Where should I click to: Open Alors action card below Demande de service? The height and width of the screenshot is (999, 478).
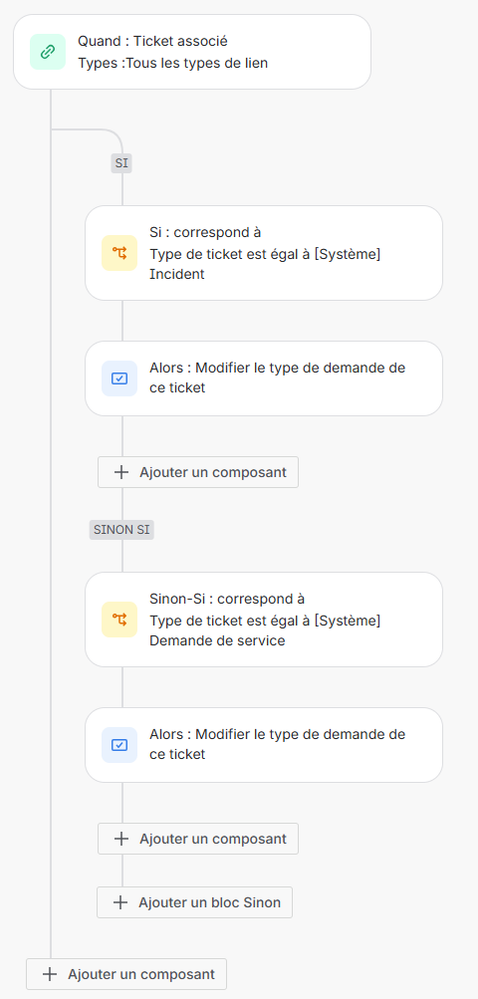point(264,745)
